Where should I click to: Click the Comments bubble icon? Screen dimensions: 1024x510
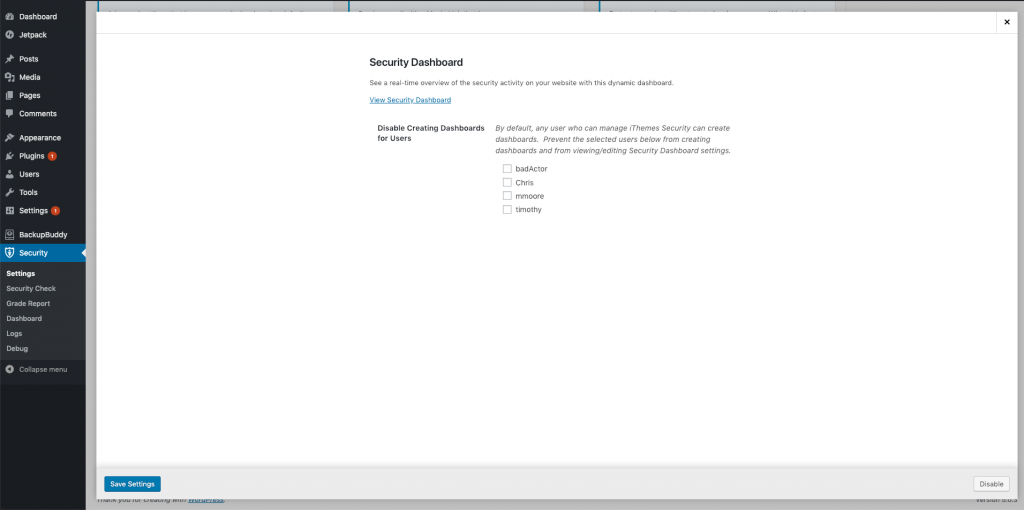click(x=9, y=114)
